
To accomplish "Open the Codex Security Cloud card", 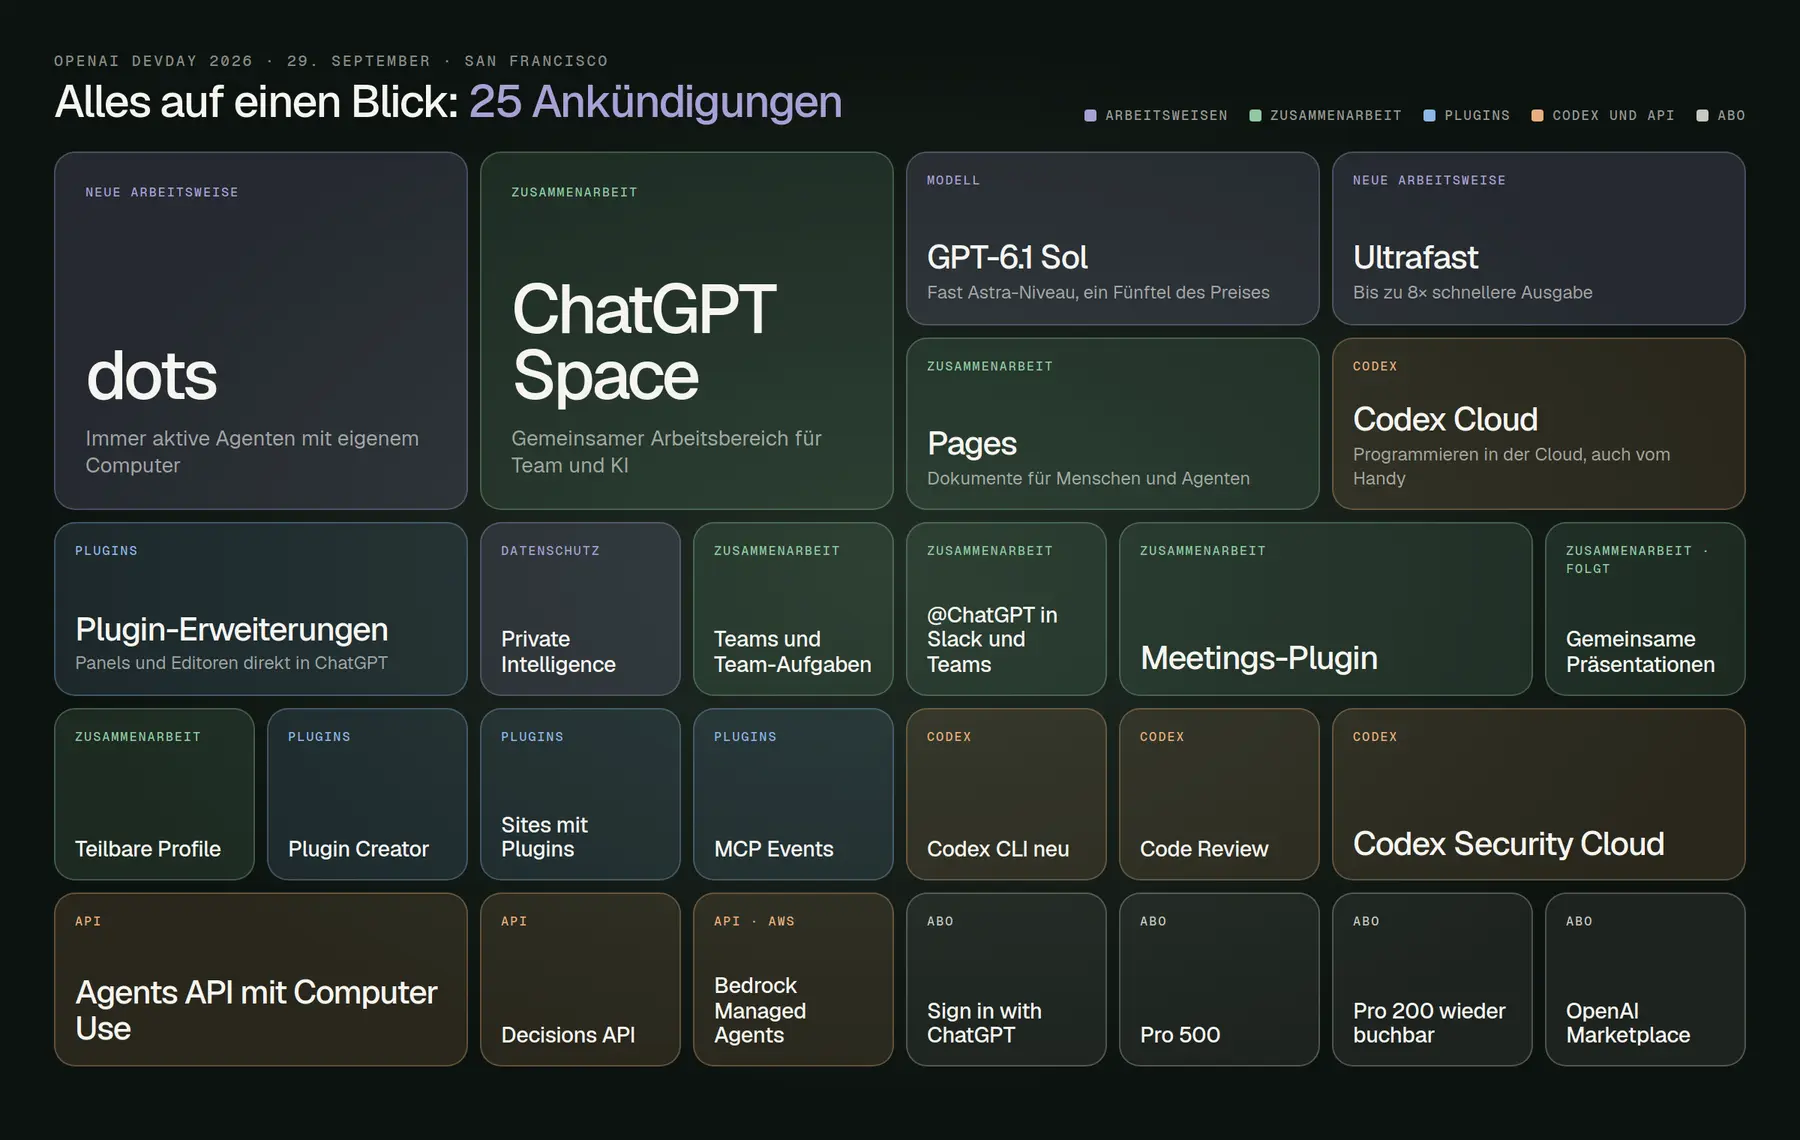I will (x=1539, y=795).
